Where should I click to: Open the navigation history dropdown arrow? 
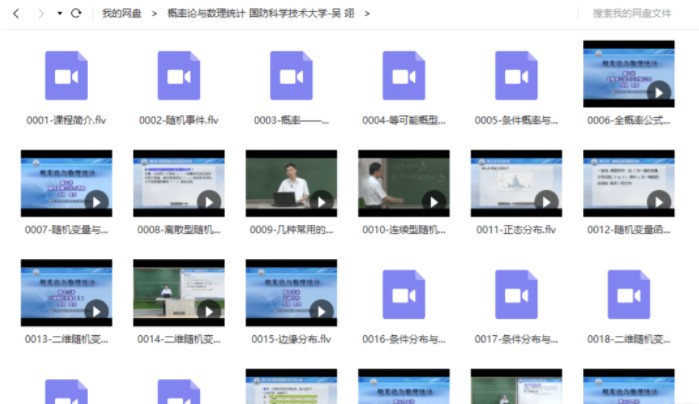tap(60, 13)
